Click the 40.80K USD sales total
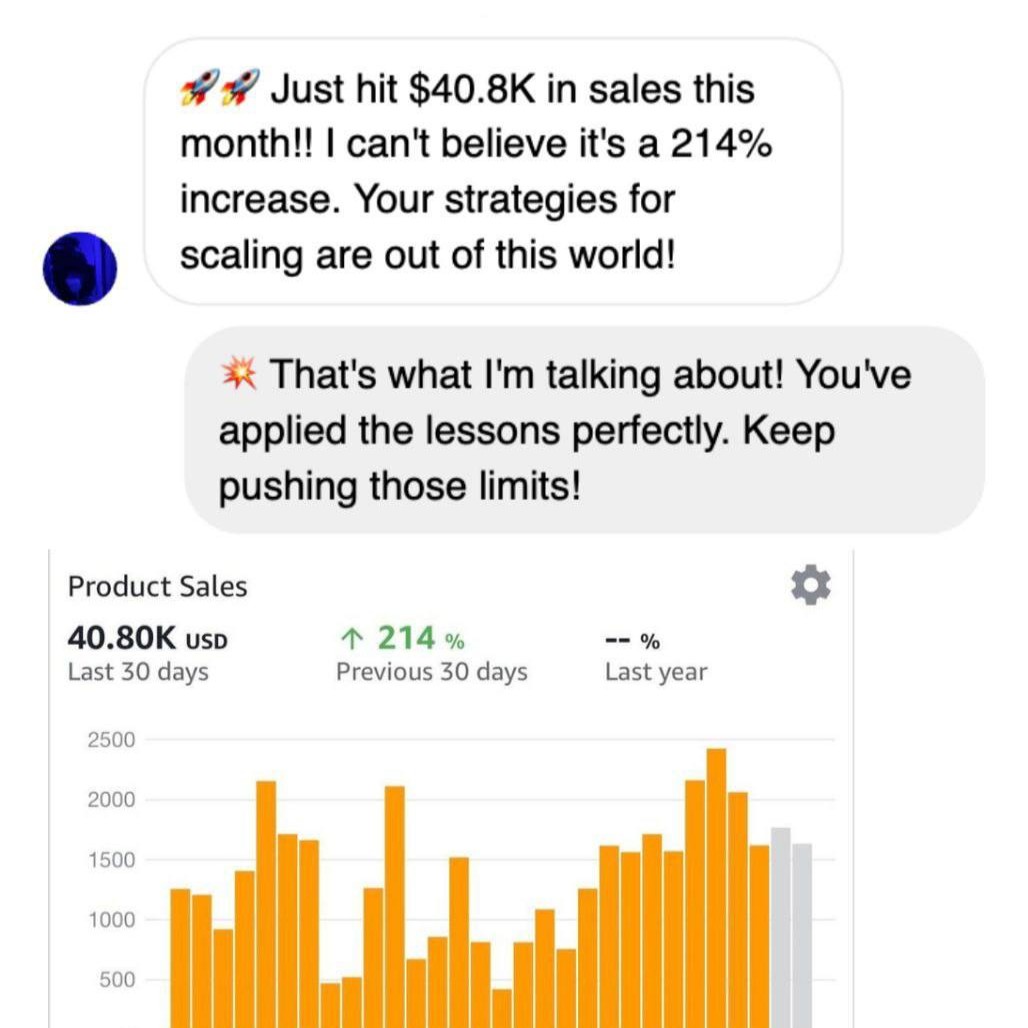 147,638
